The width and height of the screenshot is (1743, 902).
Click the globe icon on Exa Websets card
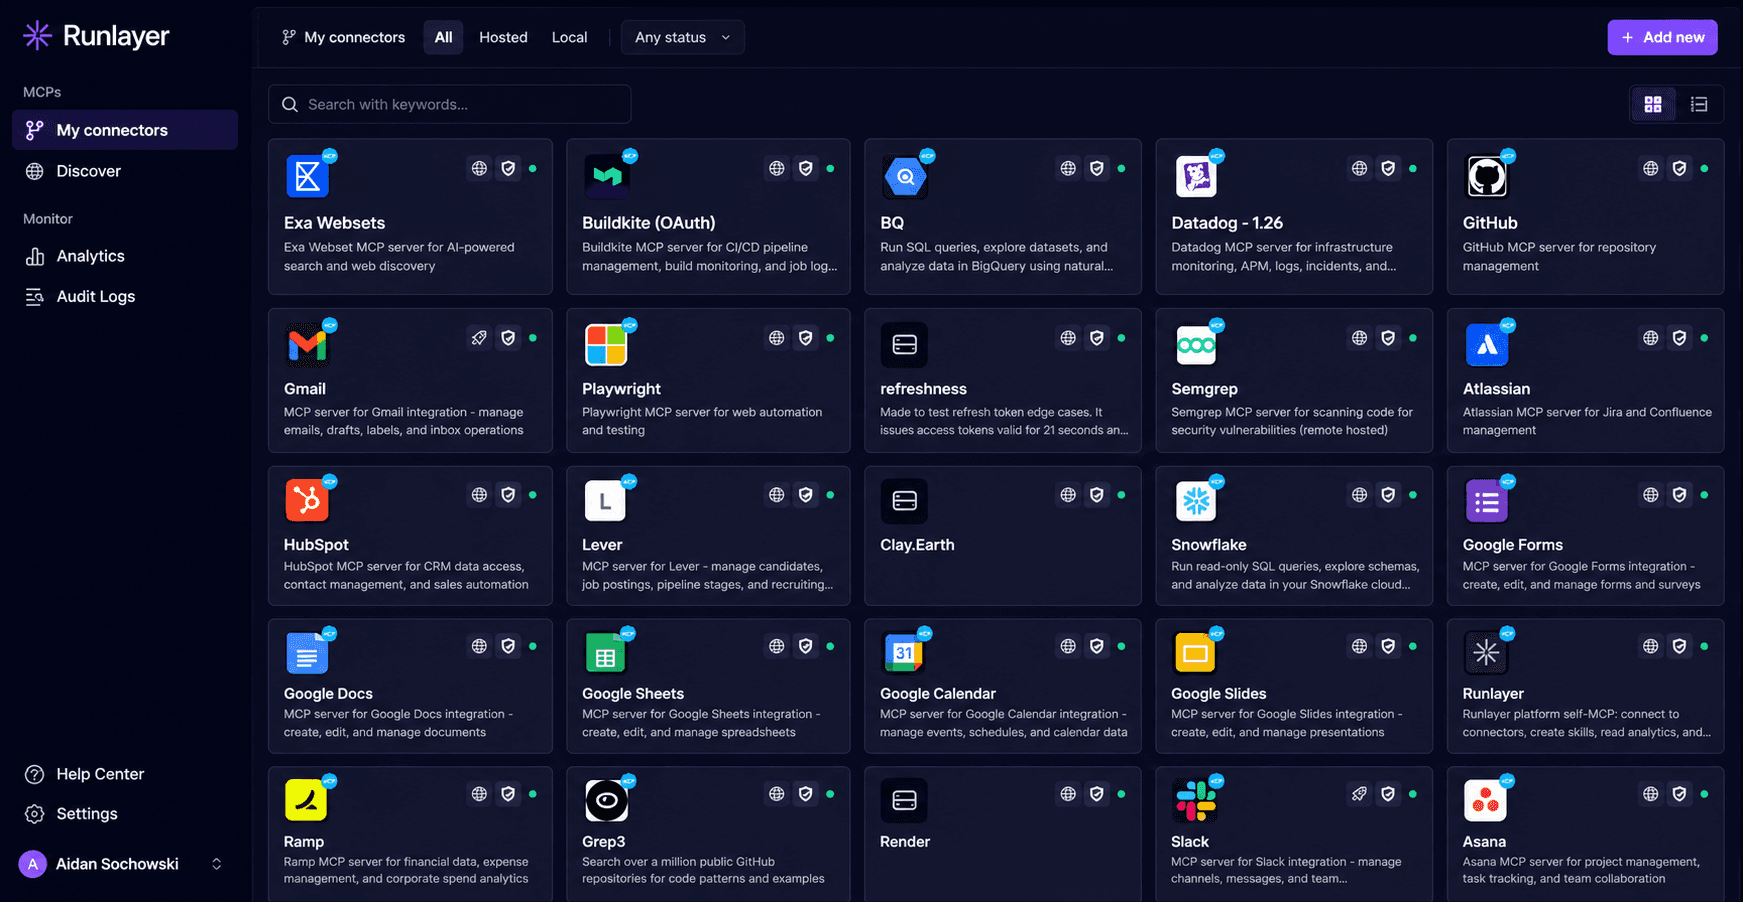[x=479, y=169]
